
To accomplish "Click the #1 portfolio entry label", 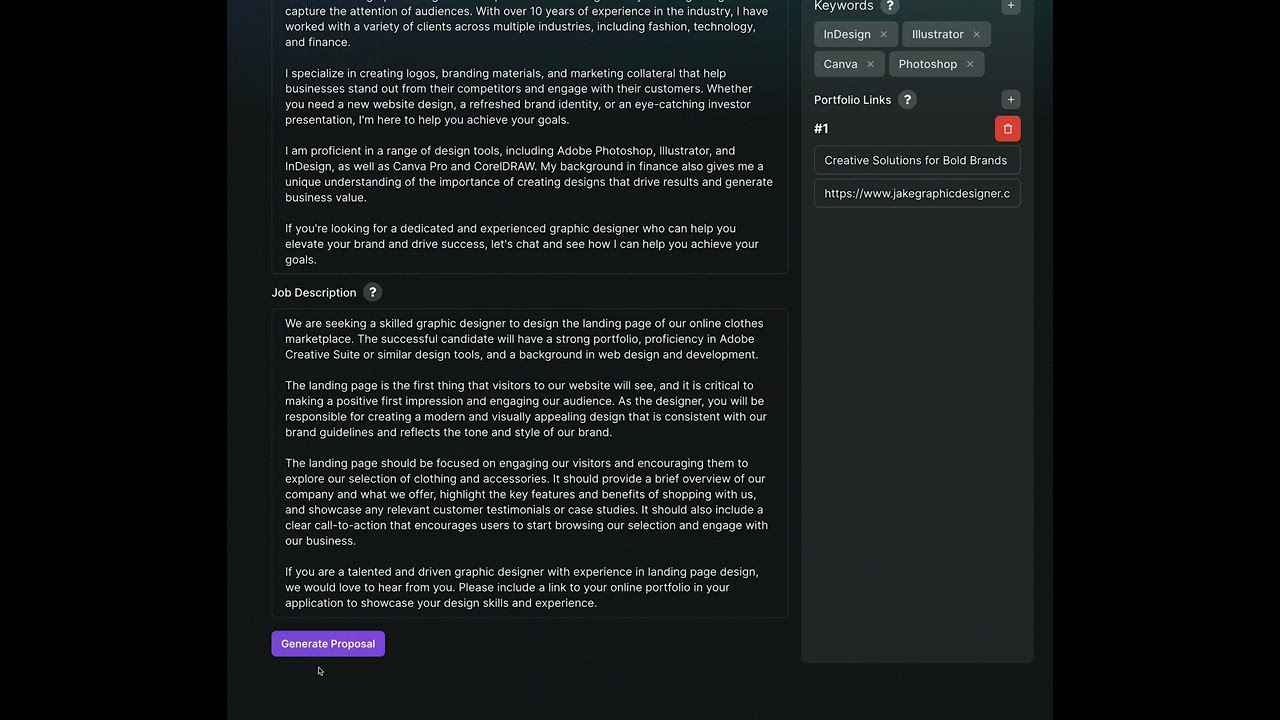I will tap(821, 128).
